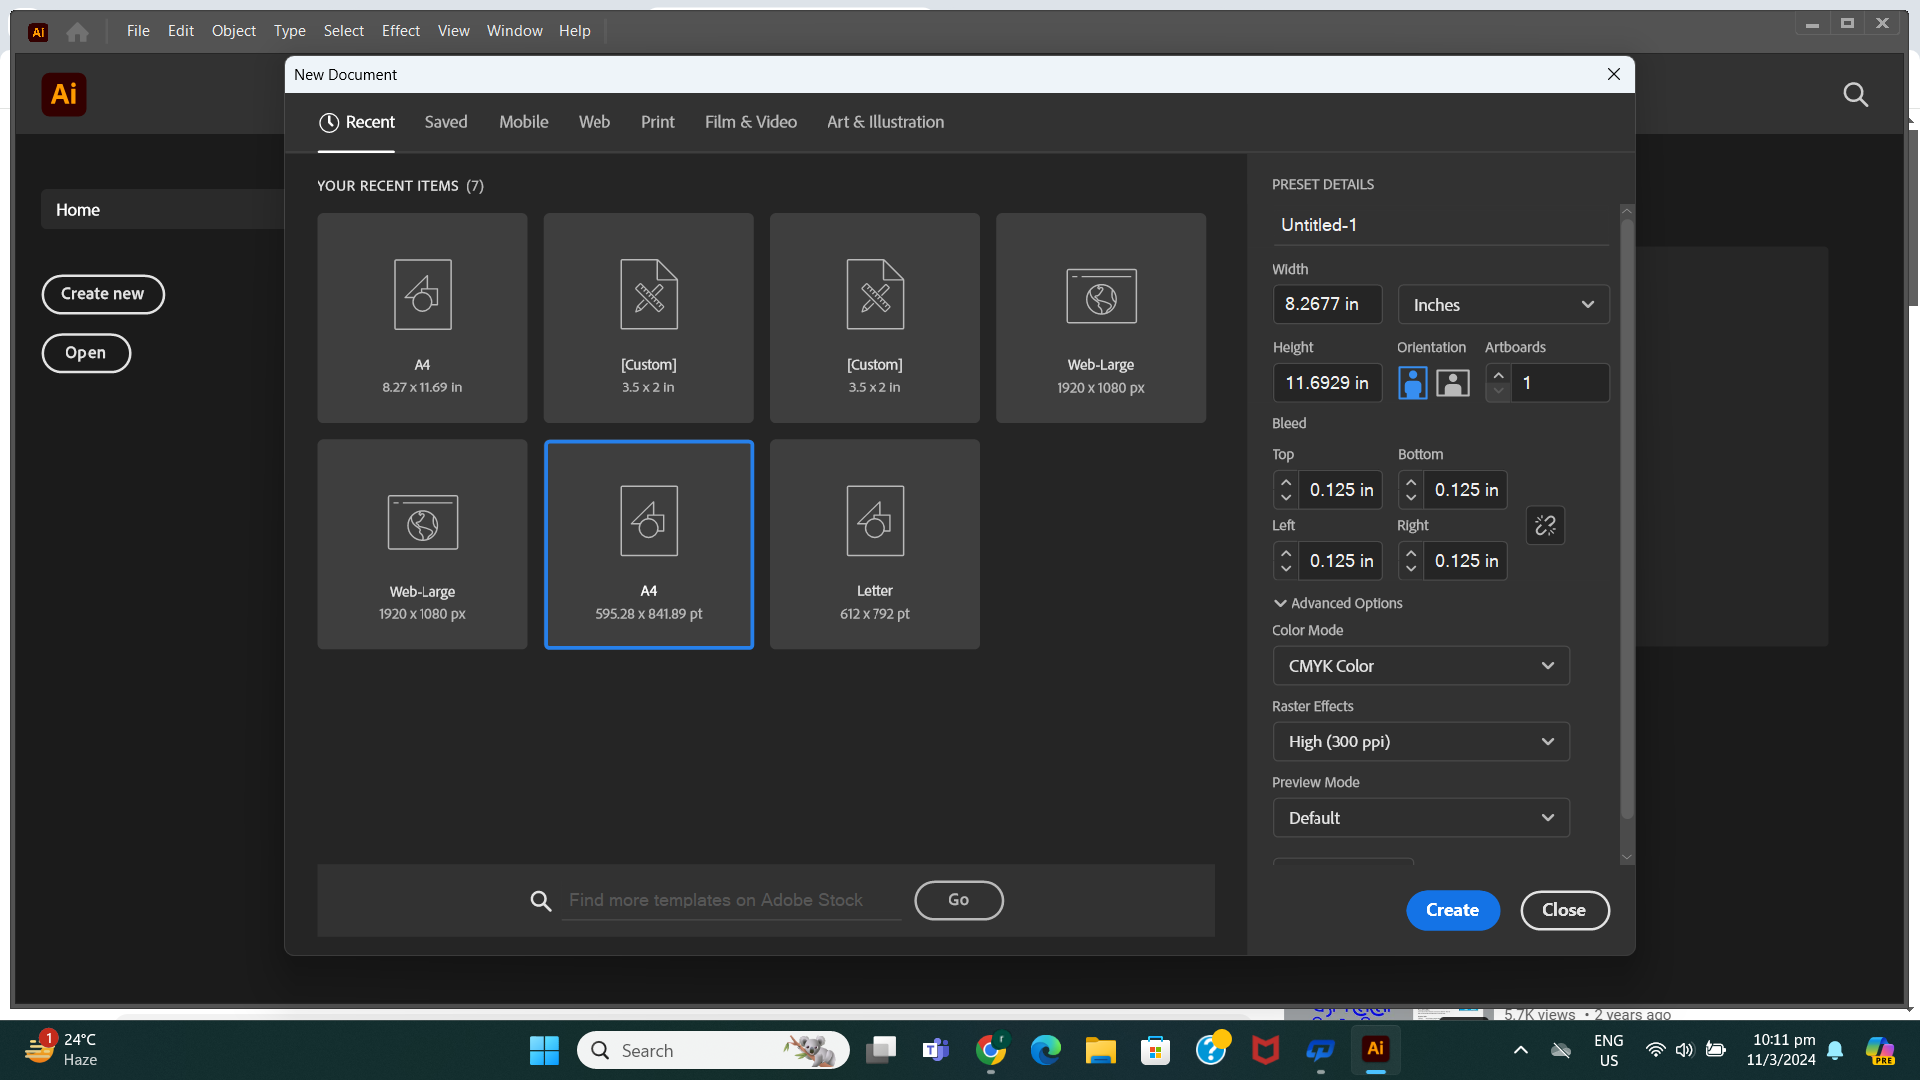Open the Window menu
Viewport: 1920px width, 1080px height.
point(515,31)
